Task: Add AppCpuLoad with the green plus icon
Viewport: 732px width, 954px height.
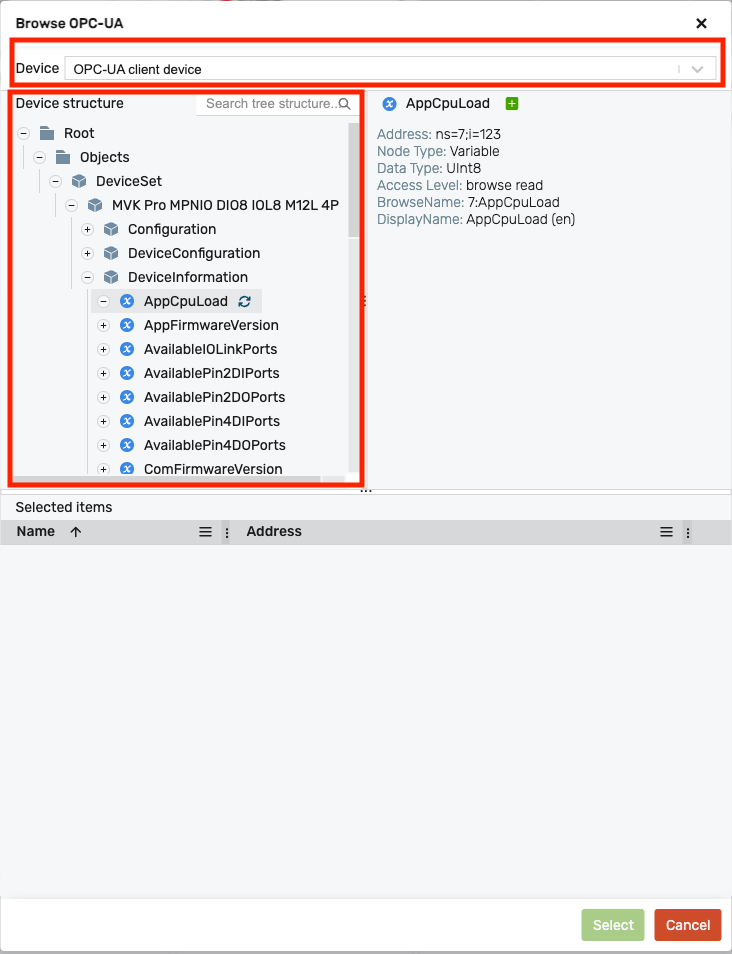Action: point(512,103)
